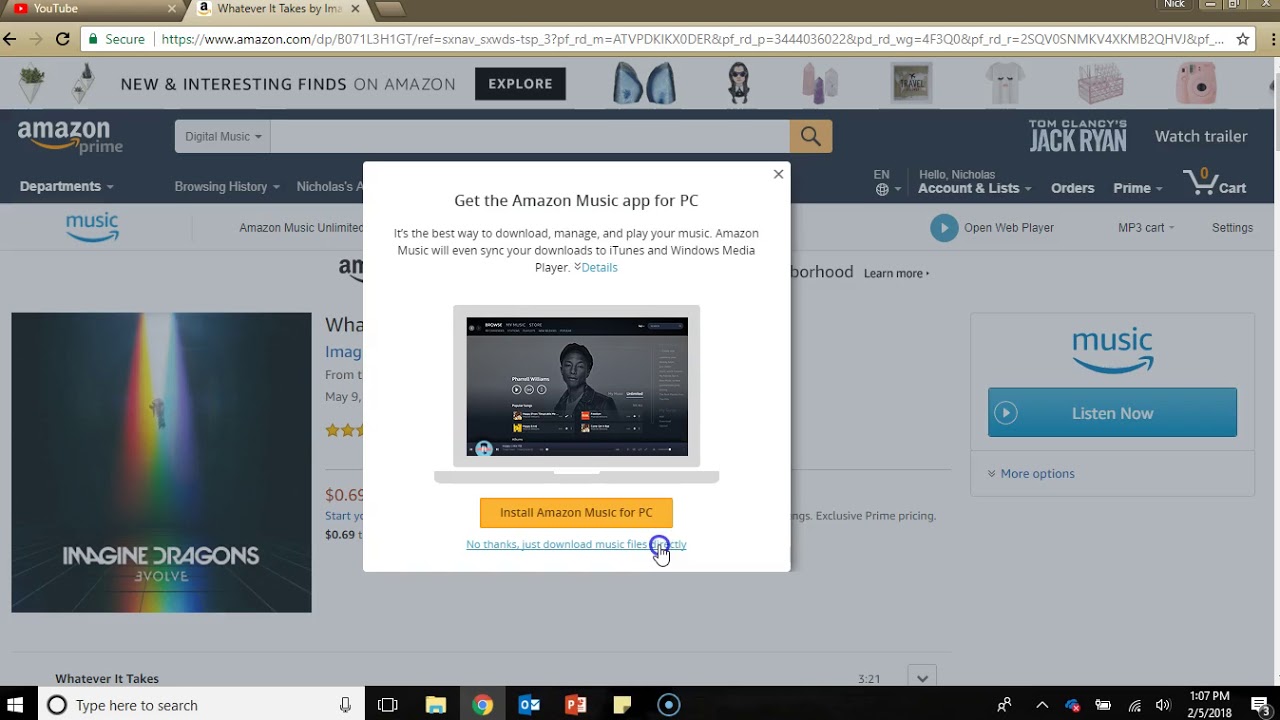Close the Amazon Music app dialog

[x=778, y=174]
